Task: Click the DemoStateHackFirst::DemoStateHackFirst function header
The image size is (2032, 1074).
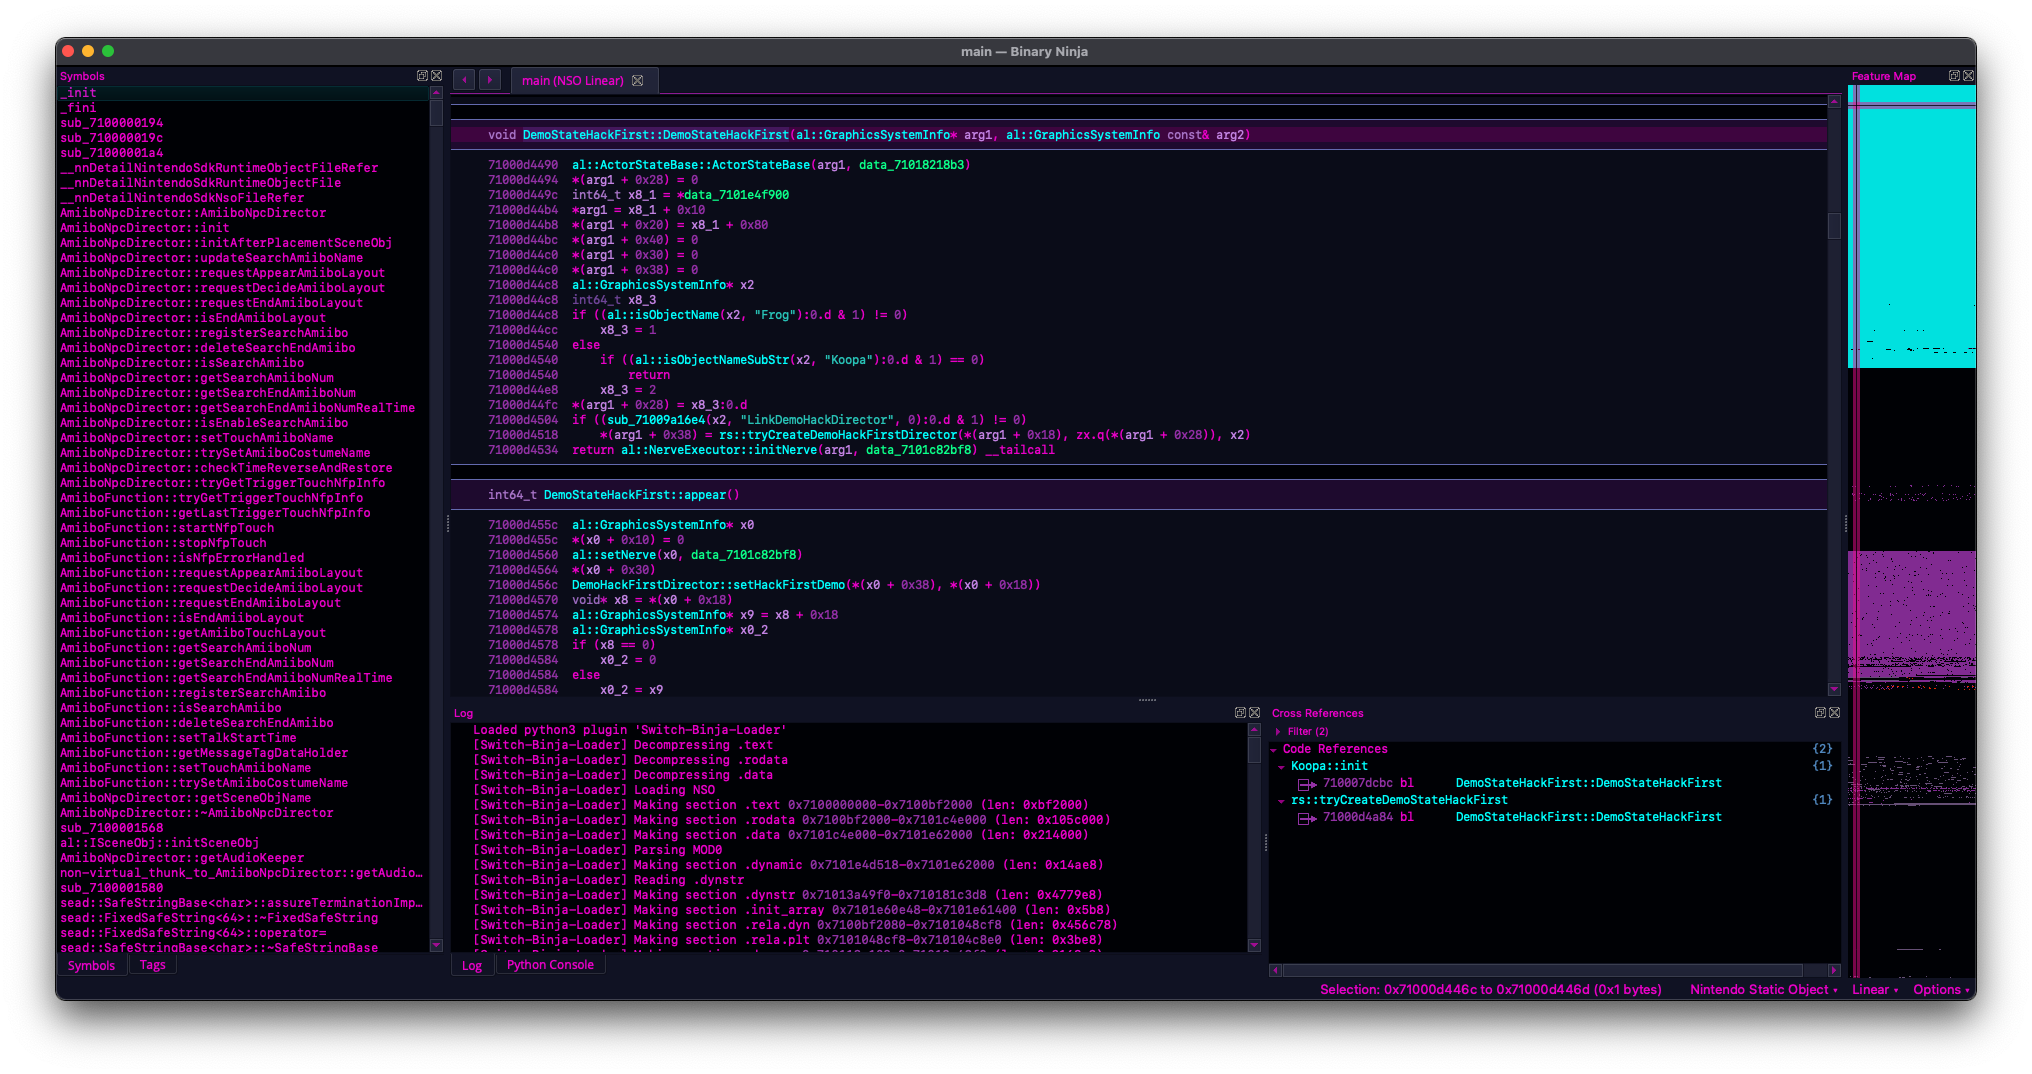Action: click(655, 135)
